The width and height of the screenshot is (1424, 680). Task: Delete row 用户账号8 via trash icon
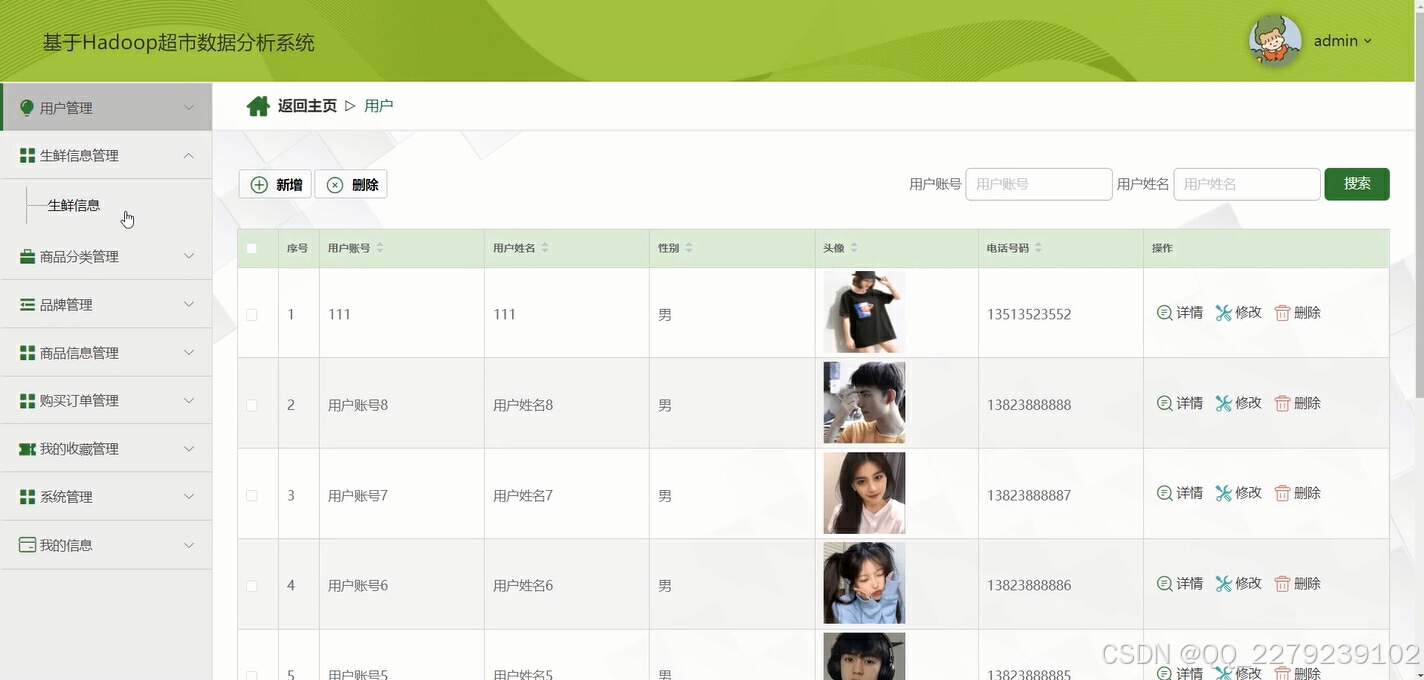(1282, 403)
